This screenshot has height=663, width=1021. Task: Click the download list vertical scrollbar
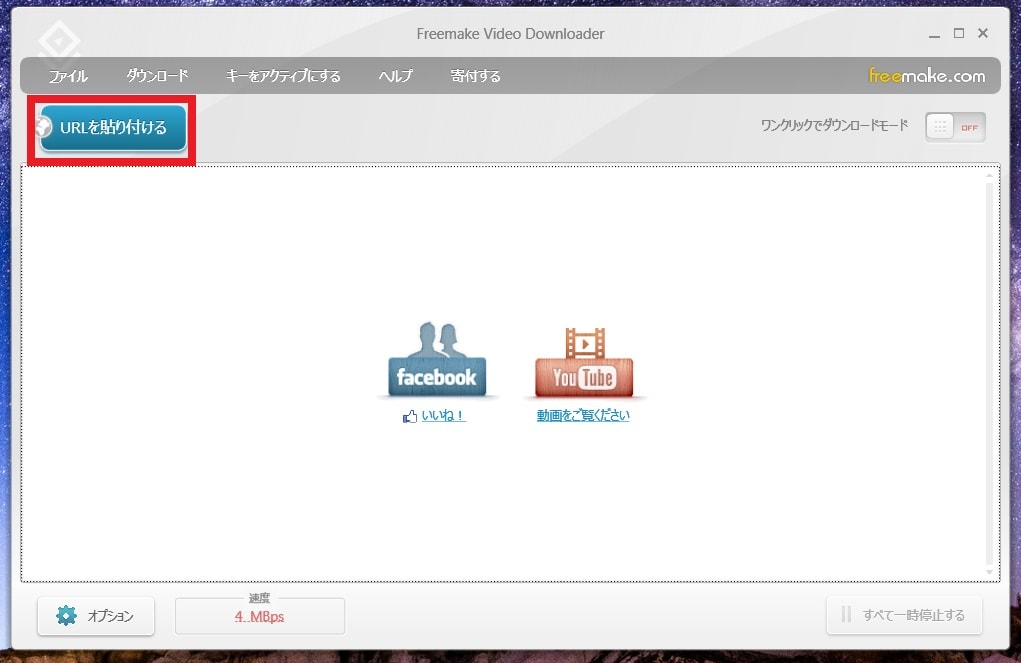pyautogui.click(x=990, y=374)
